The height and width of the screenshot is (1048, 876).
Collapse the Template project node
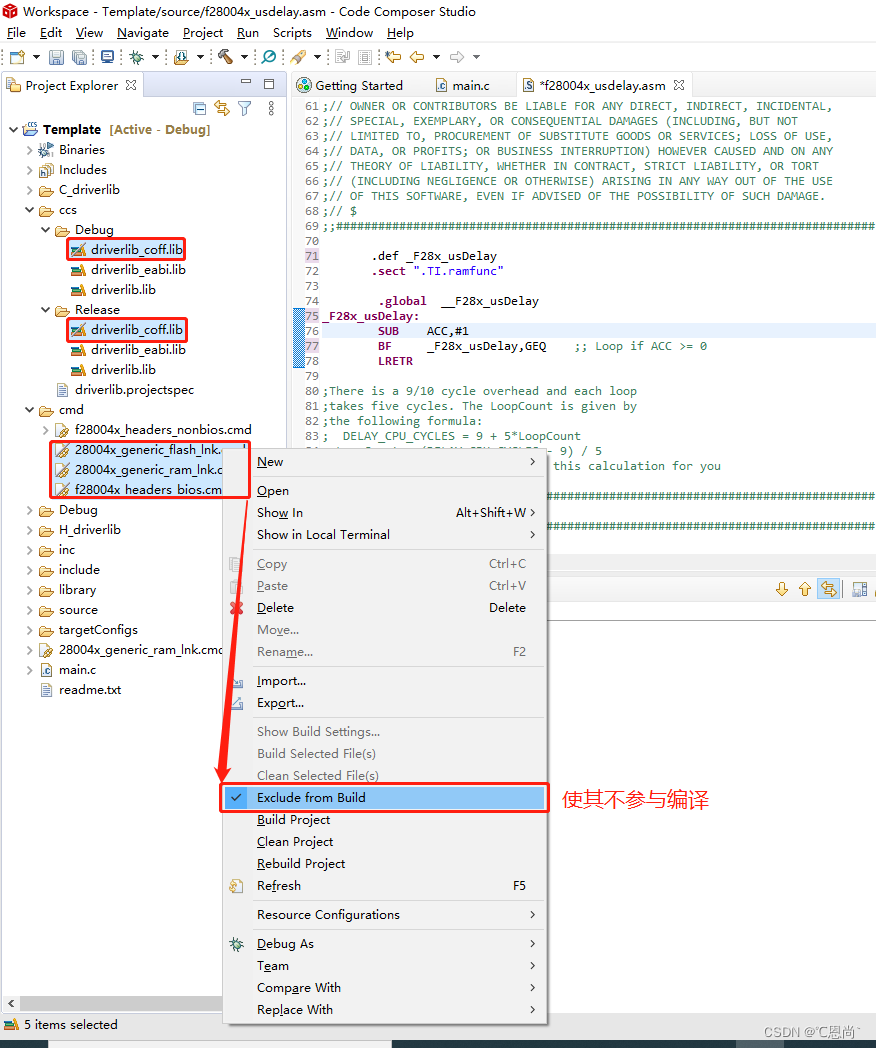click(13, 130)
